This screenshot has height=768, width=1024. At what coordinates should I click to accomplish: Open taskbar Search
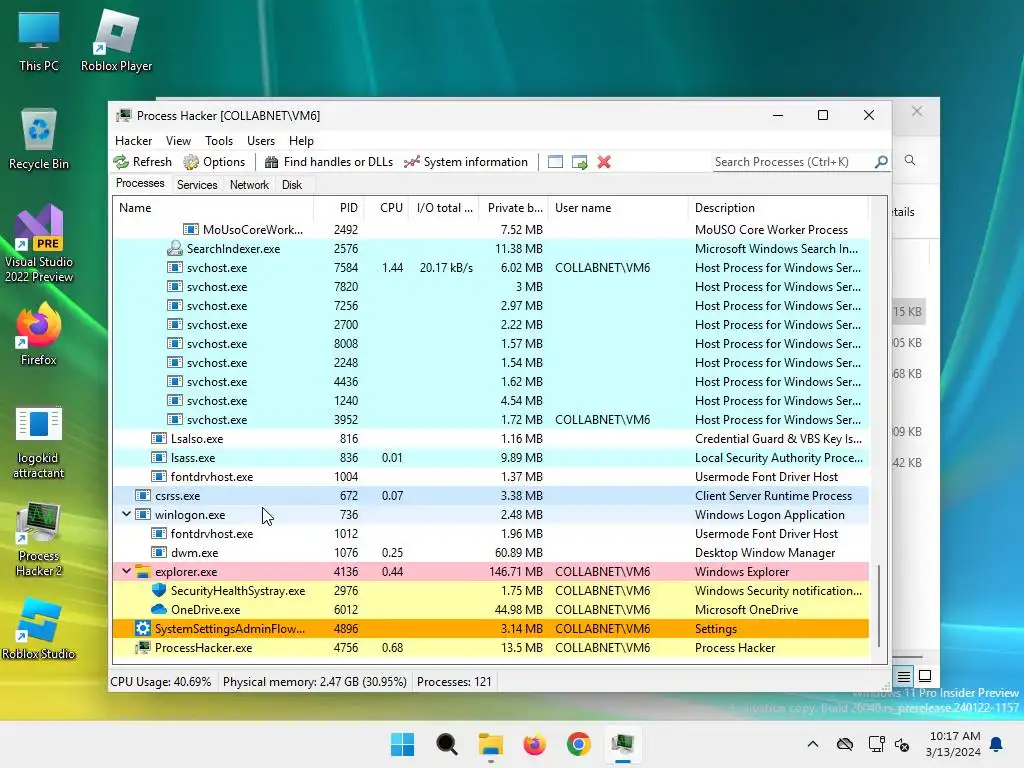point(447,744)
